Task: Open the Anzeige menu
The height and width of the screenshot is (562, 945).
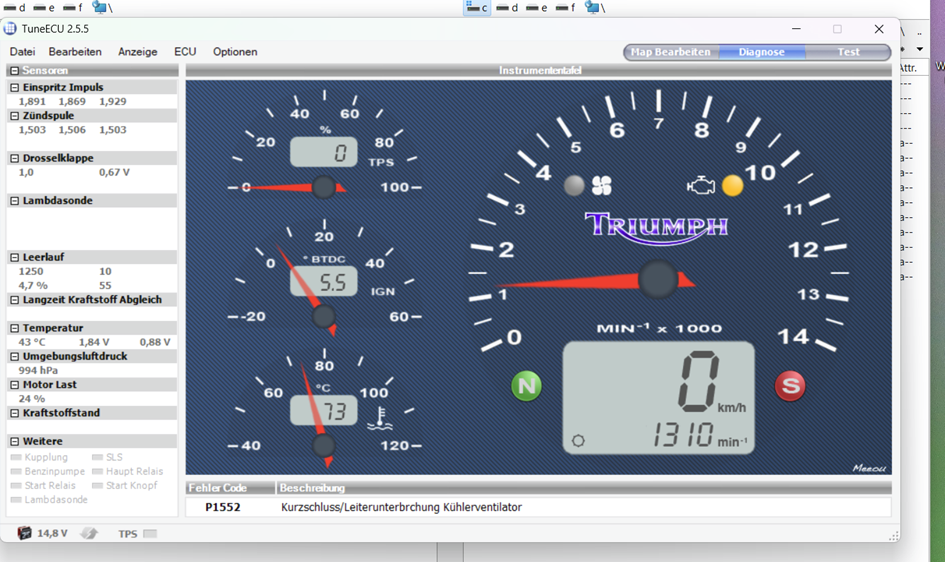Action: tap(137, 52)
